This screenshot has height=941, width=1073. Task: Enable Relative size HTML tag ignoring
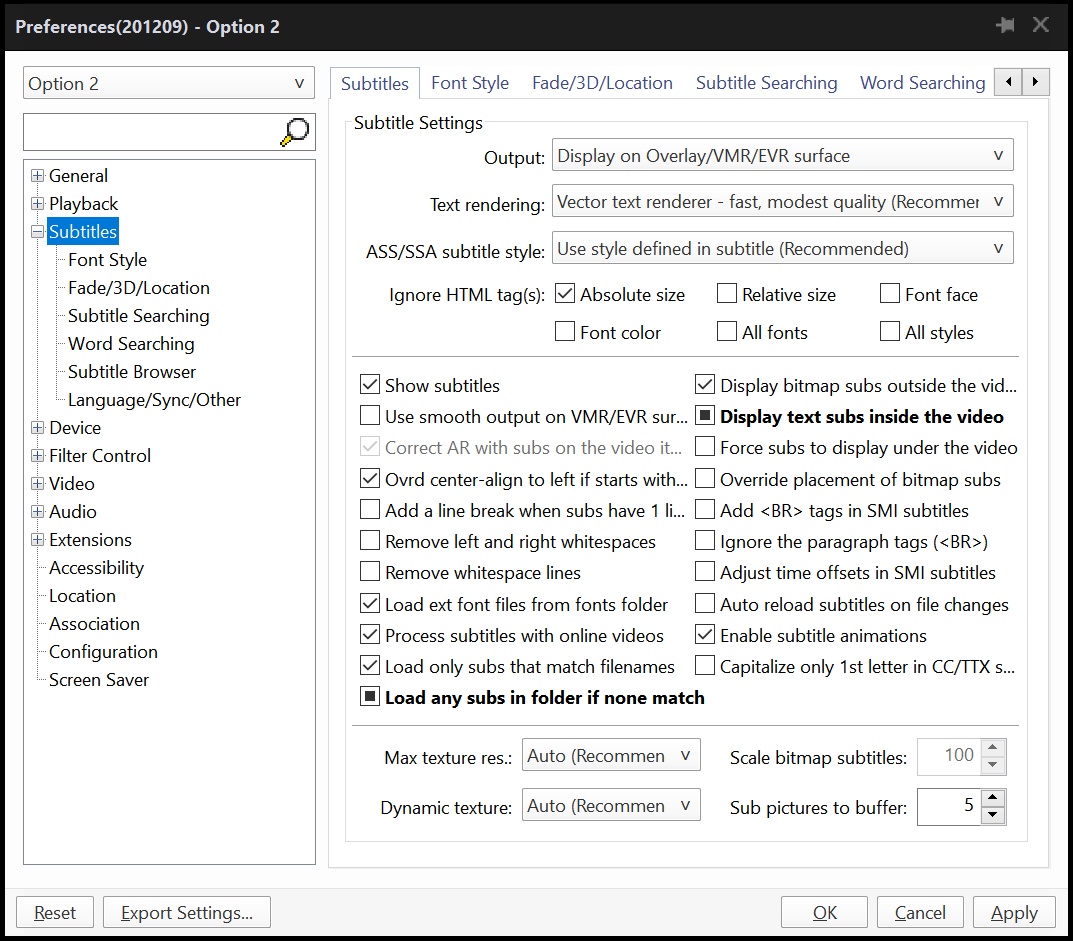727,293
